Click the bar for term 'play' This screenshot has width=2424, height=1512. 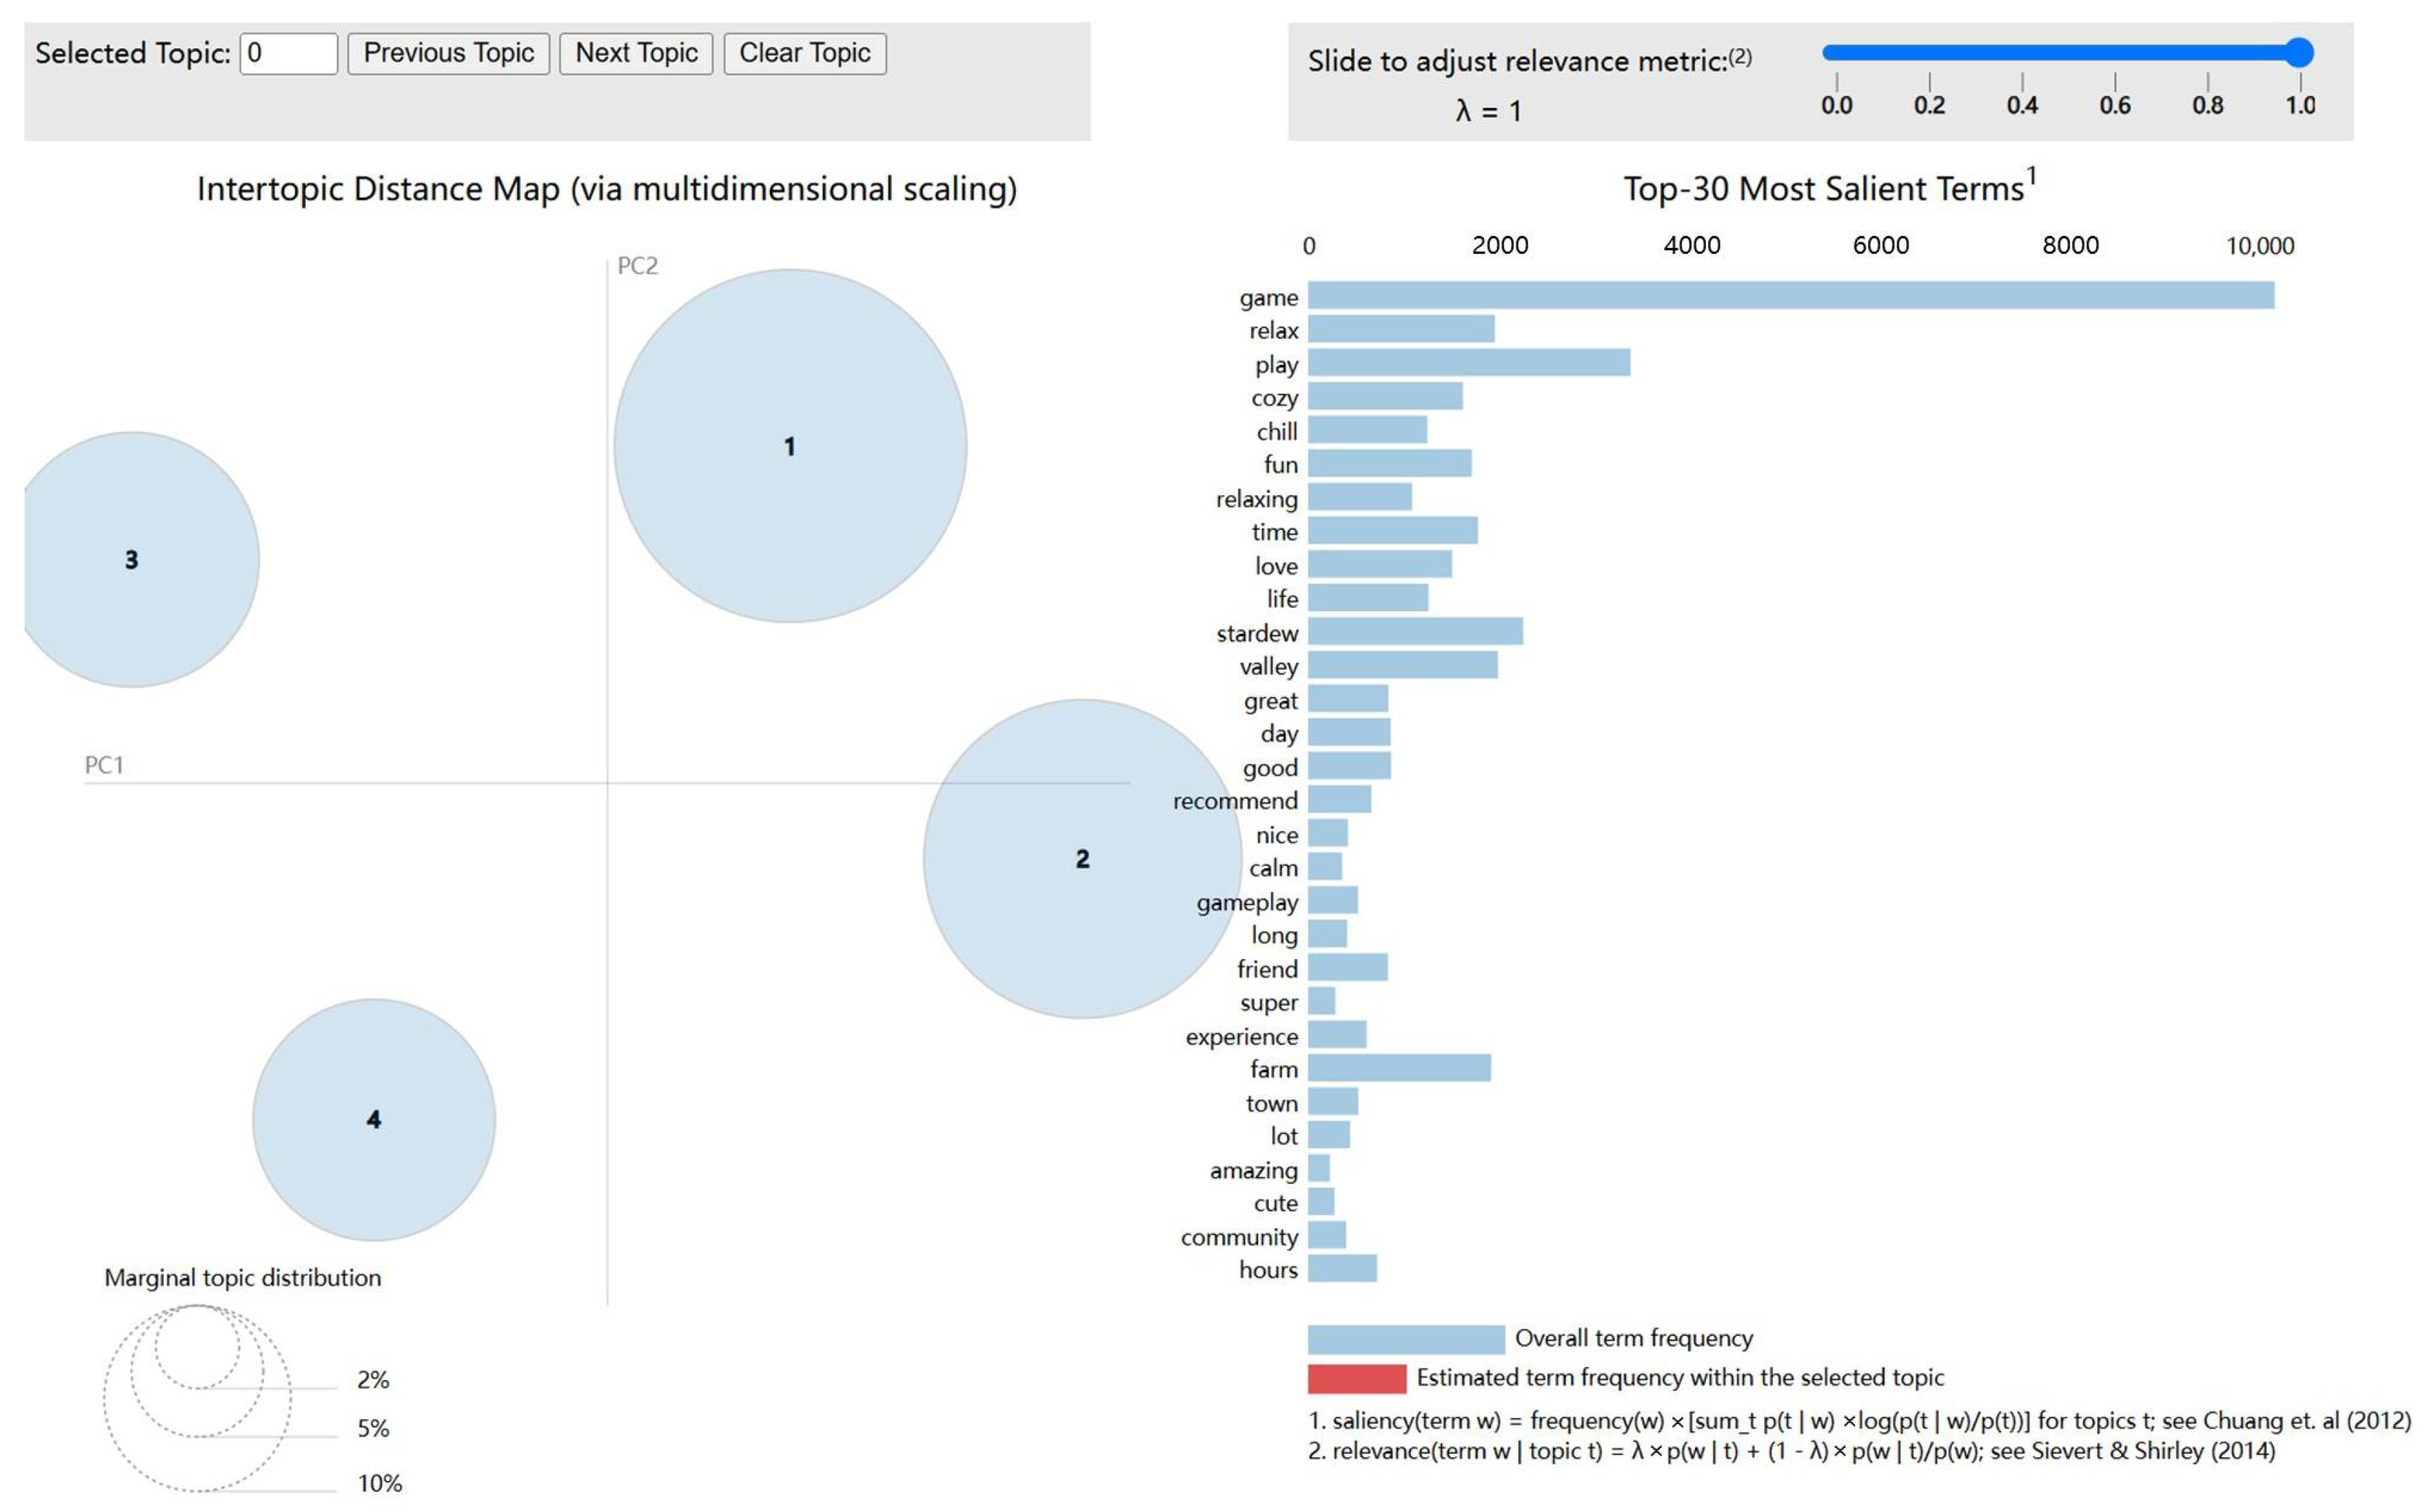point(1468,363)
